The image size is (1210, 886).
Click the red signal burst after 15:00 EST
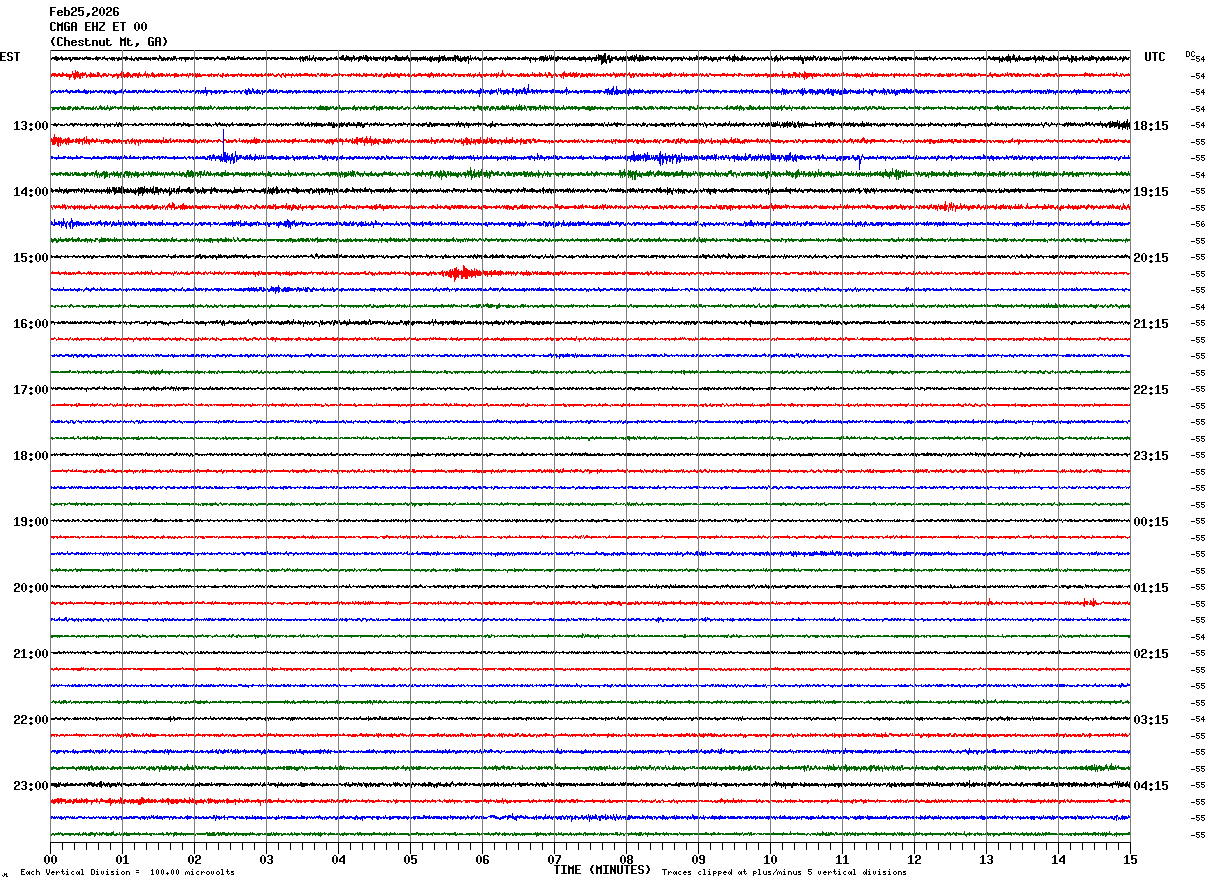(461, 272)
